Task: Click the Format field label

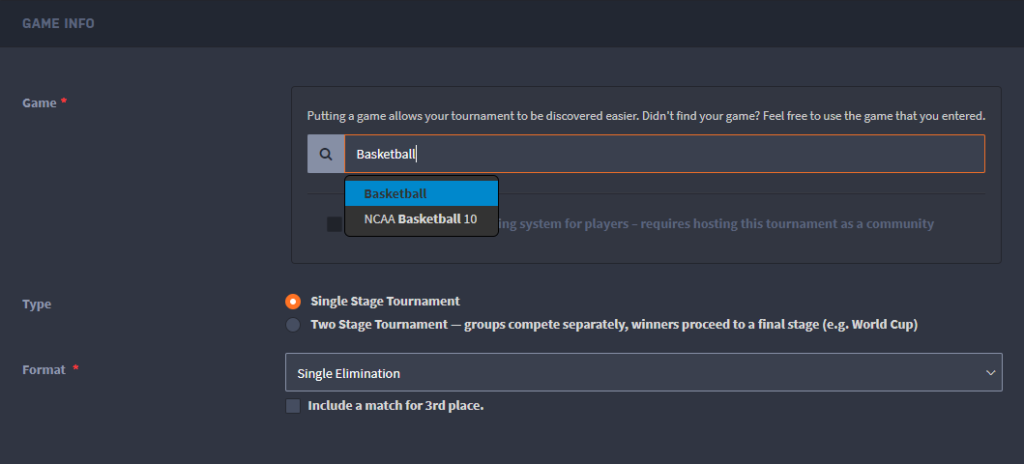Action: pos(44,370)
